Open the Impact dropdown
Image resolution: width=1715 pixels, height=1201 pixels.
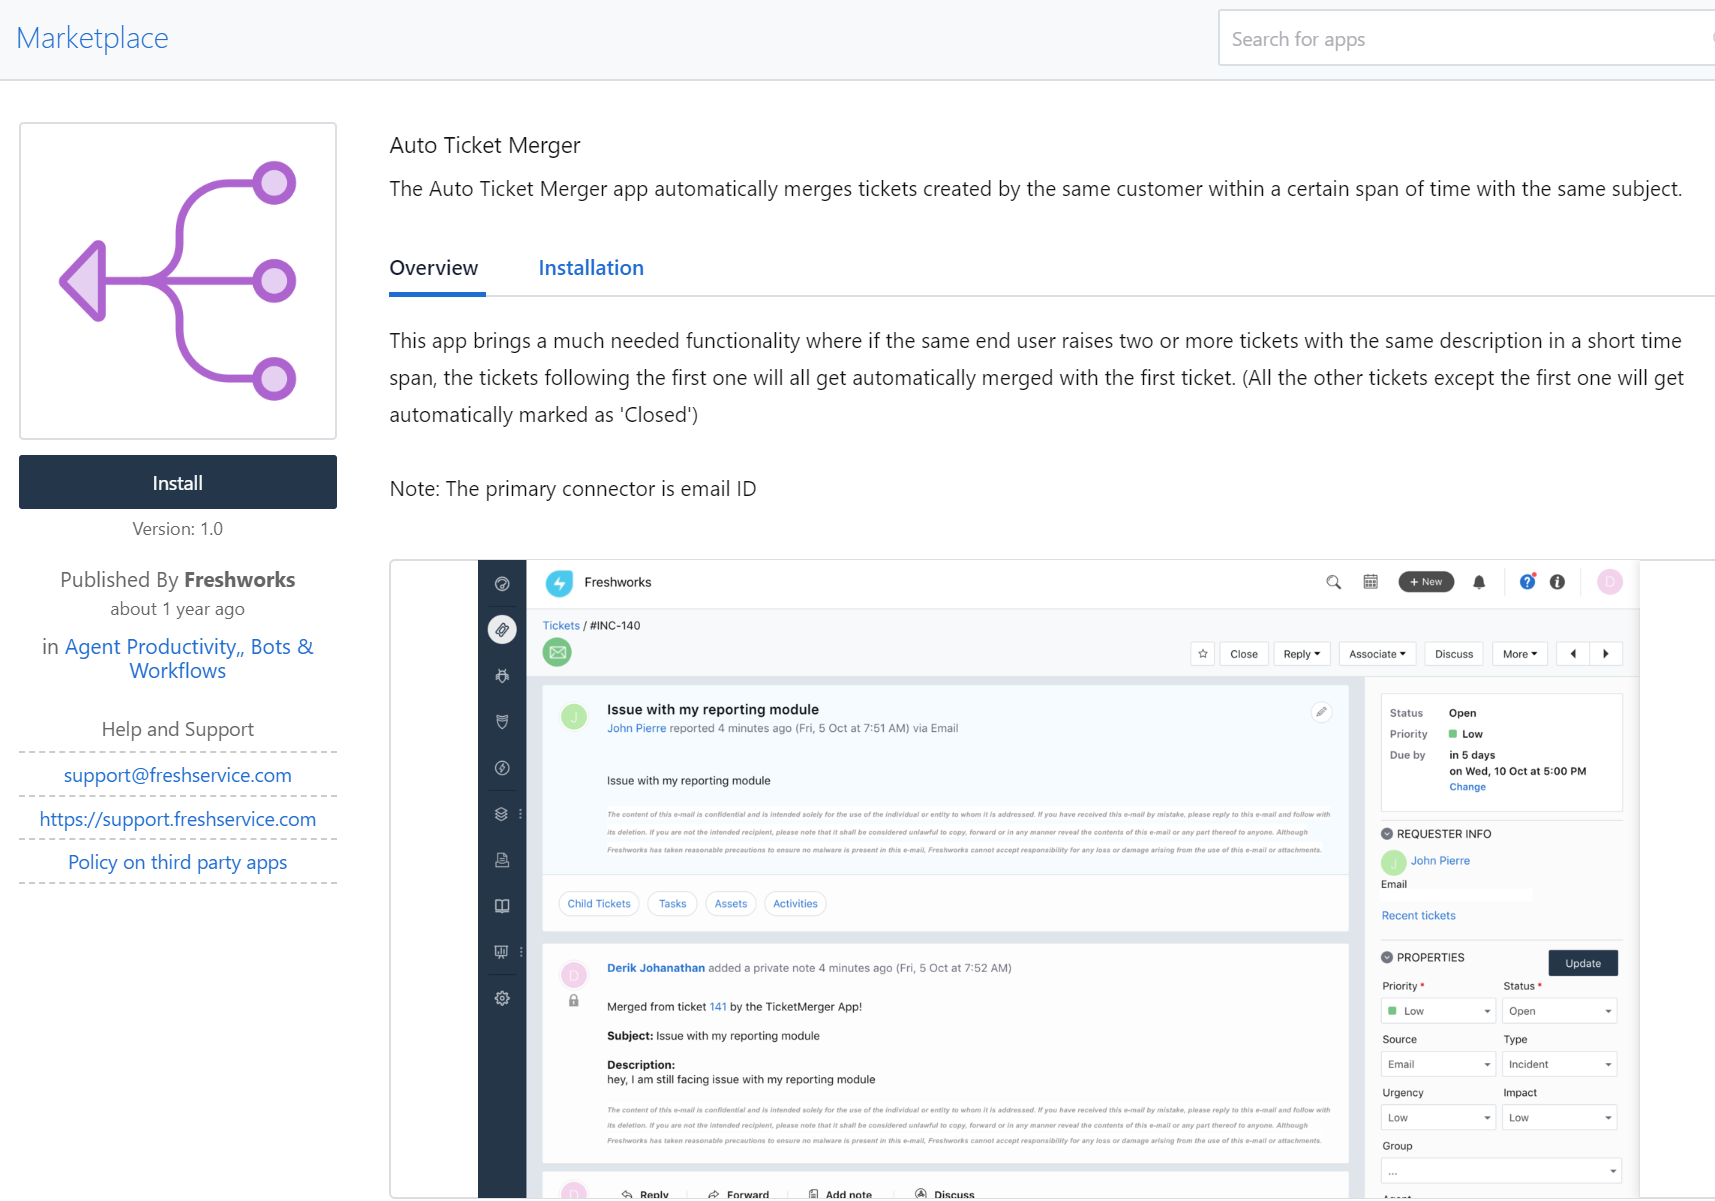coord(1559,1118)
